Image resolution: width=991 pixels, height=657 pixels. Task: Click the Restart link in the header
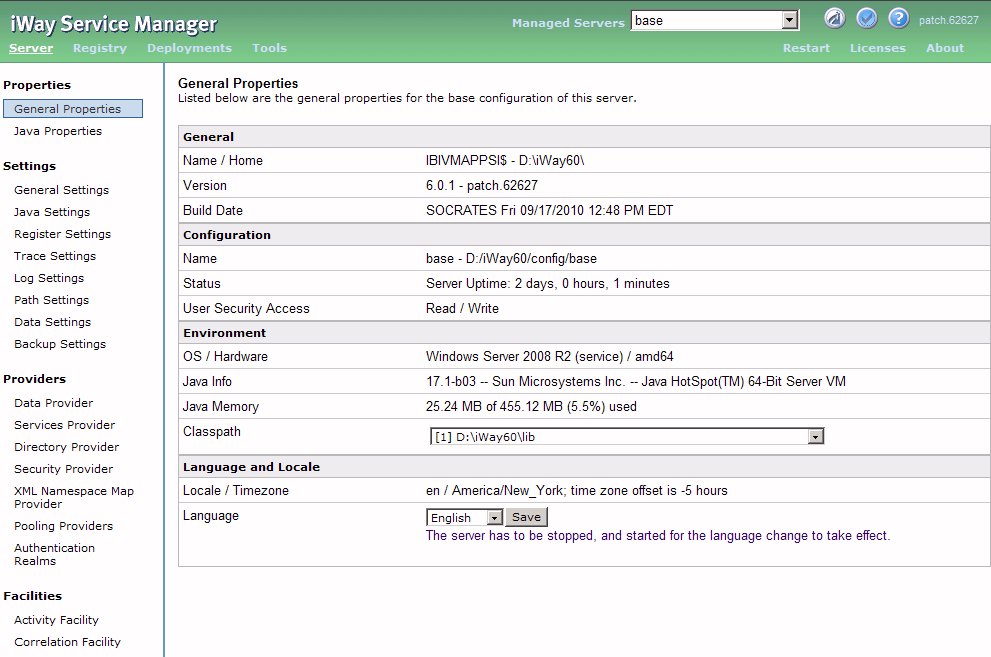tap(806, 48)
